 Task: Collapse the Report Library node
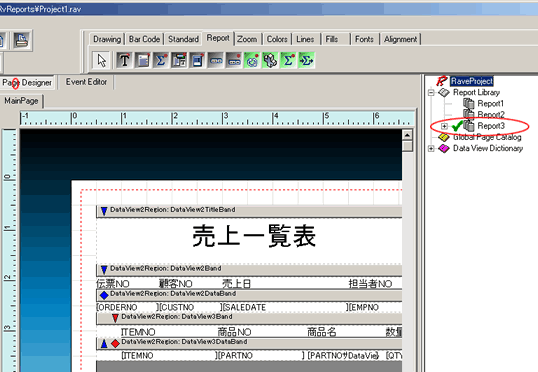point(431,92)
